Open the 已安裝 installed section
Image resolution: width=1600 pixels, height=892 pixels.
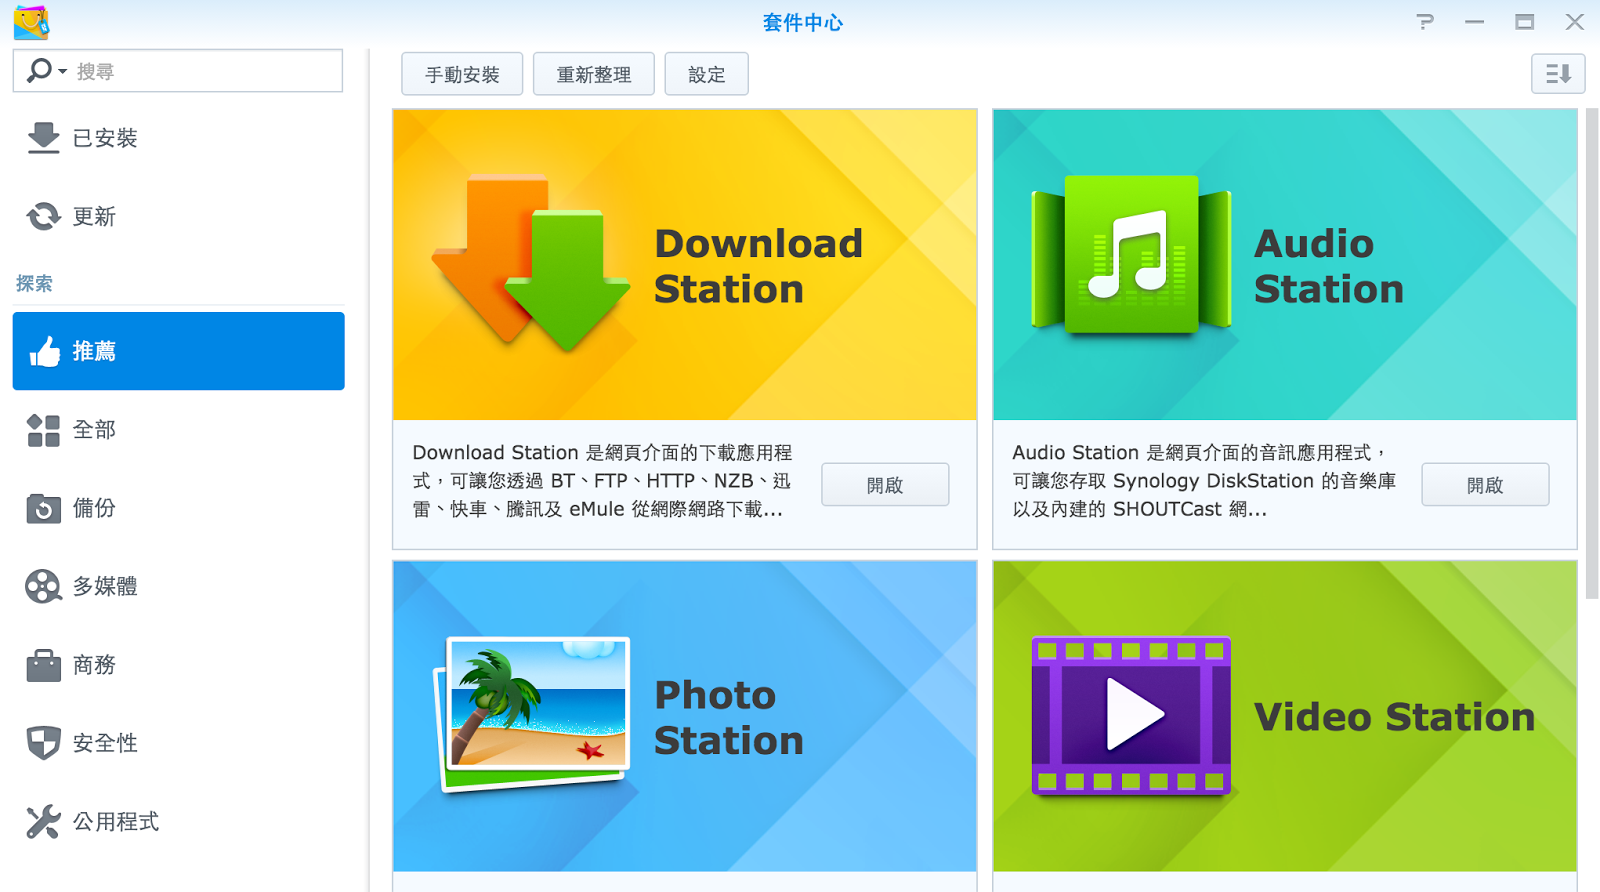[178, 138]
